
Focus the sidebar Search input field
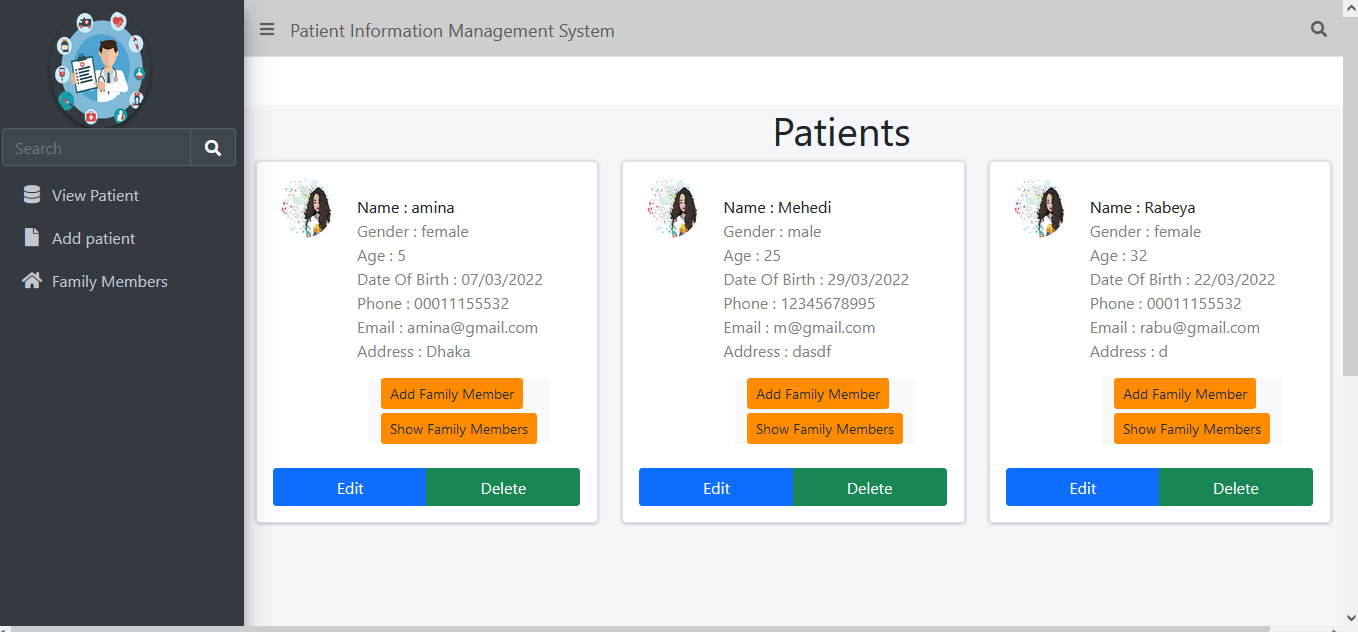tap(97, 147)
